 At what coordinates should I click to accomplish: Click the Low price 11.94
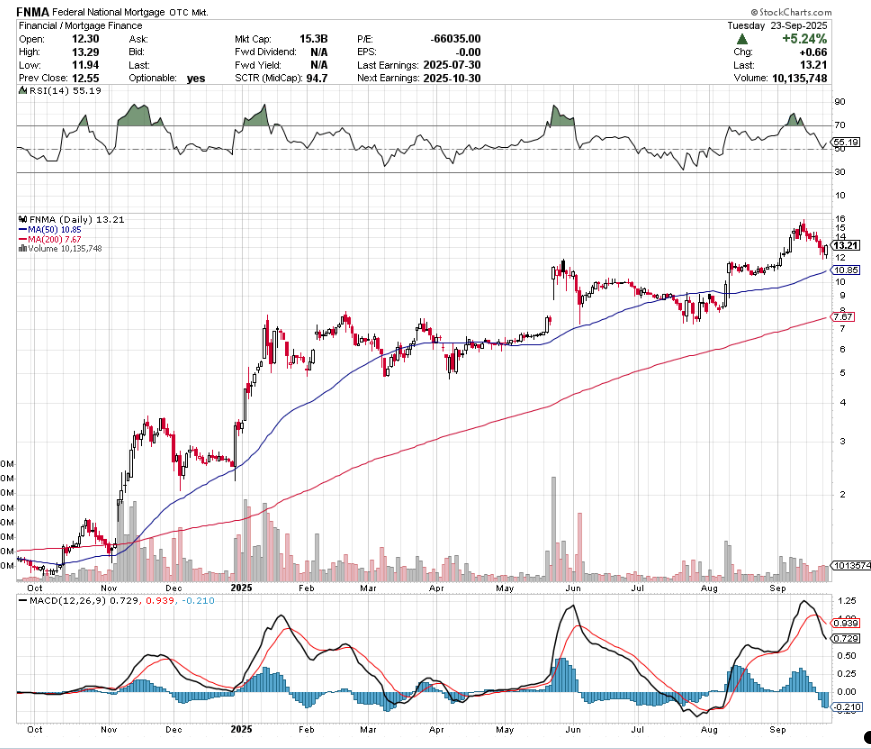86,65
